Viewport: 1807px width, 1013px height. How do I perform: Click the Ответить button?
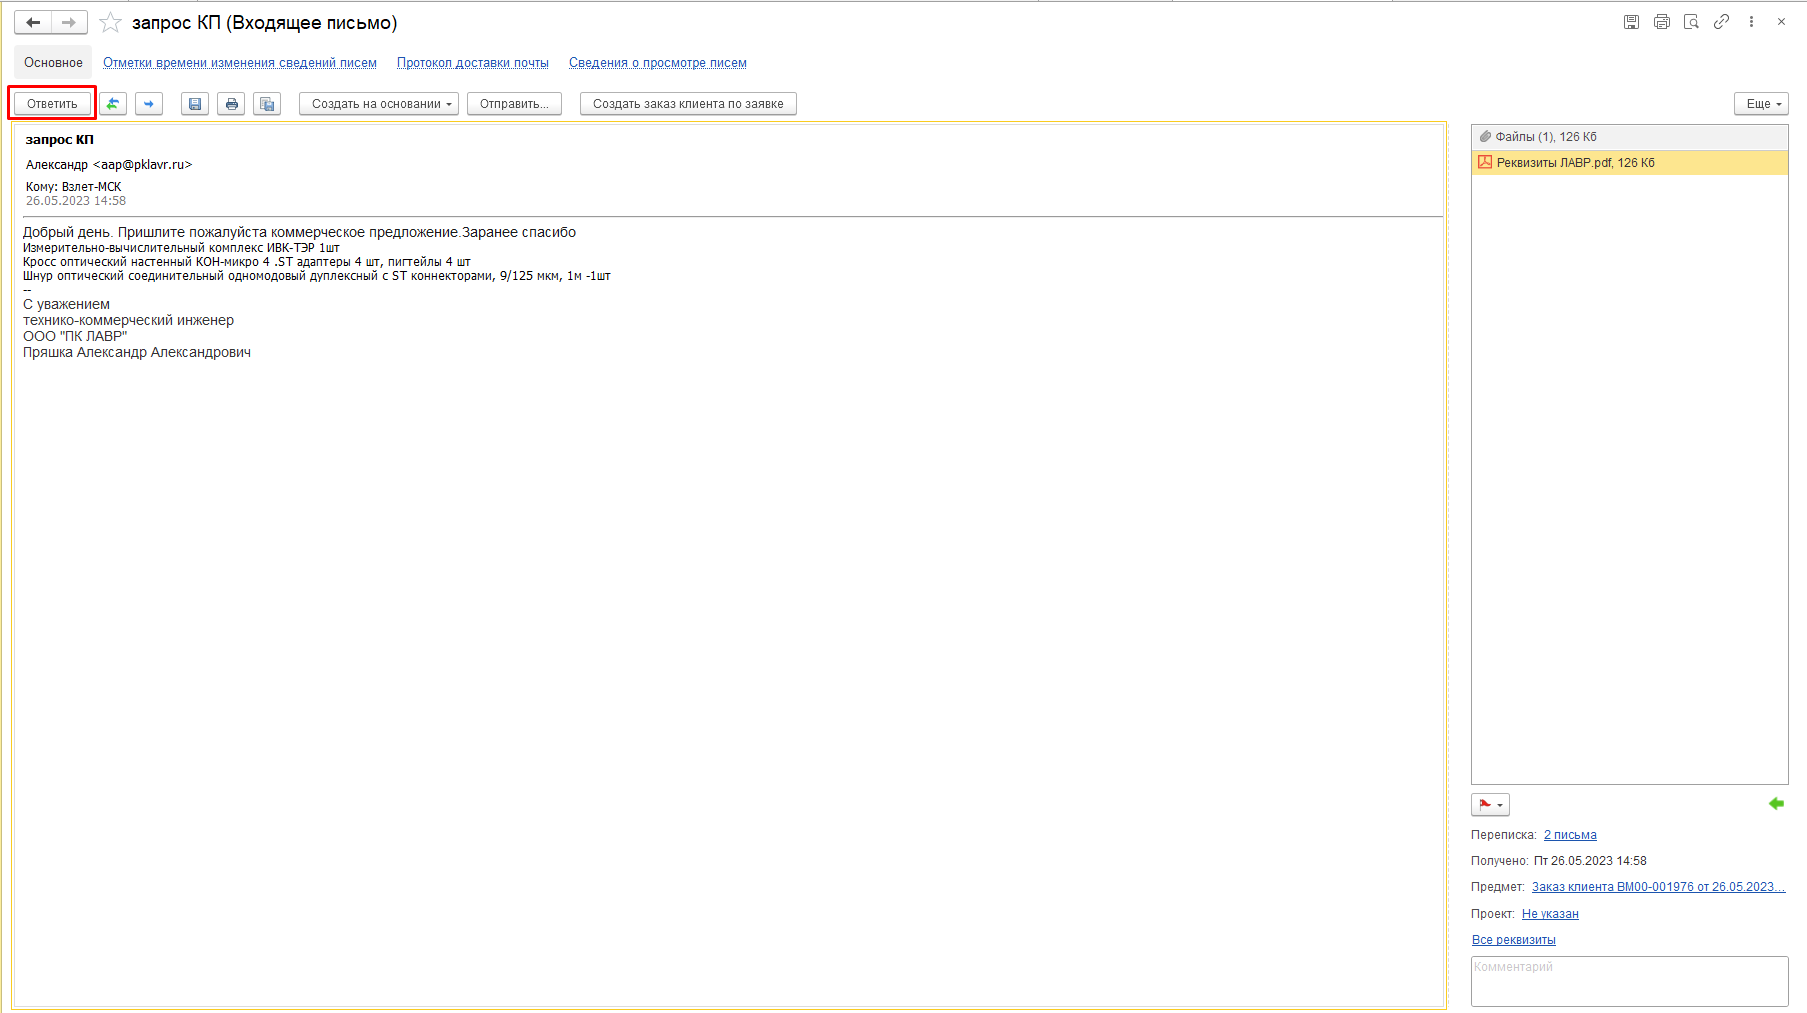click(52, 104)
